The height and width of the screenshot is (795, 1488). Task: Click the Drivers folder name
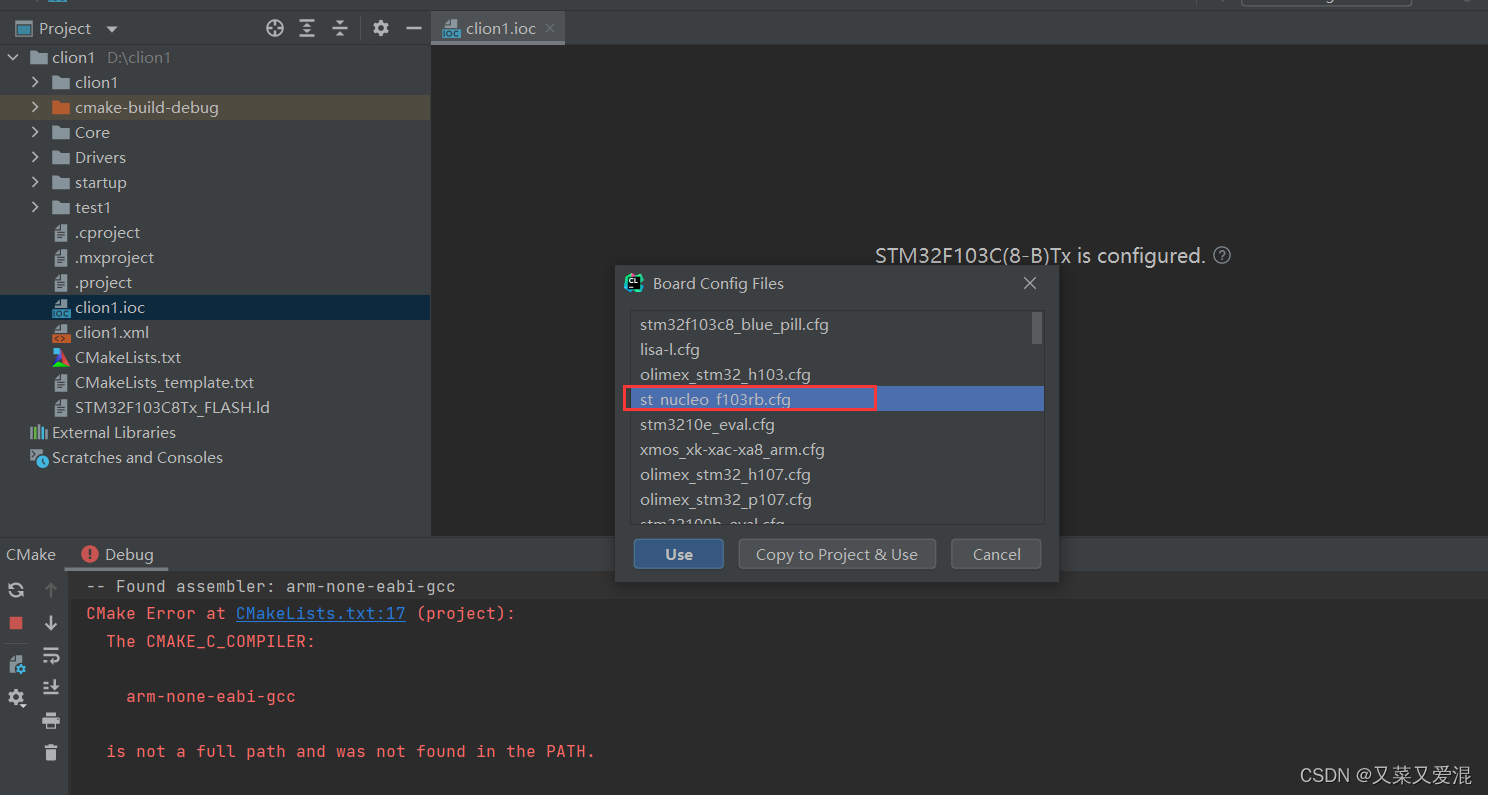pos(100,157)
